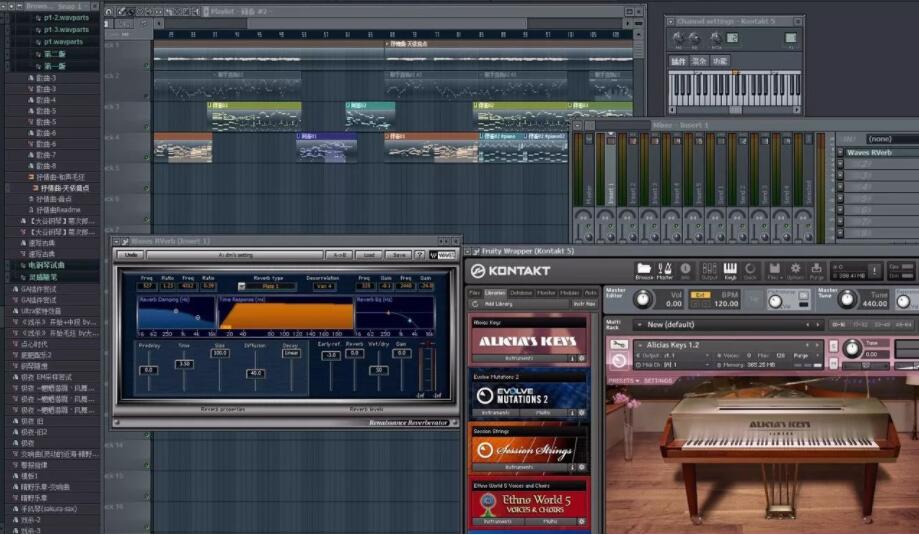Toggle Kontakt Keyb keyboard icon
919x535 pixels.
pyautogui.click(x=730, y=269)
